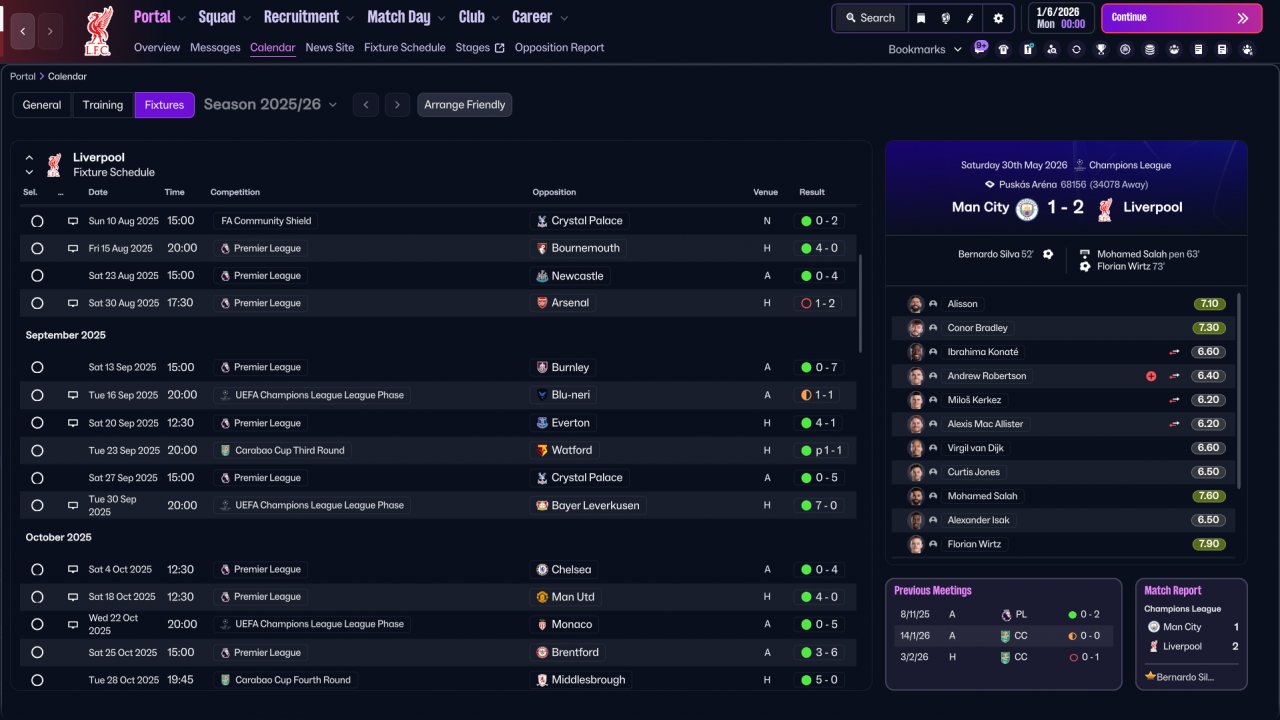Open the Bookmarks dropdown
Image resolution: width=1280 pixels, height=720 pixels.
[x=925, y=49]
